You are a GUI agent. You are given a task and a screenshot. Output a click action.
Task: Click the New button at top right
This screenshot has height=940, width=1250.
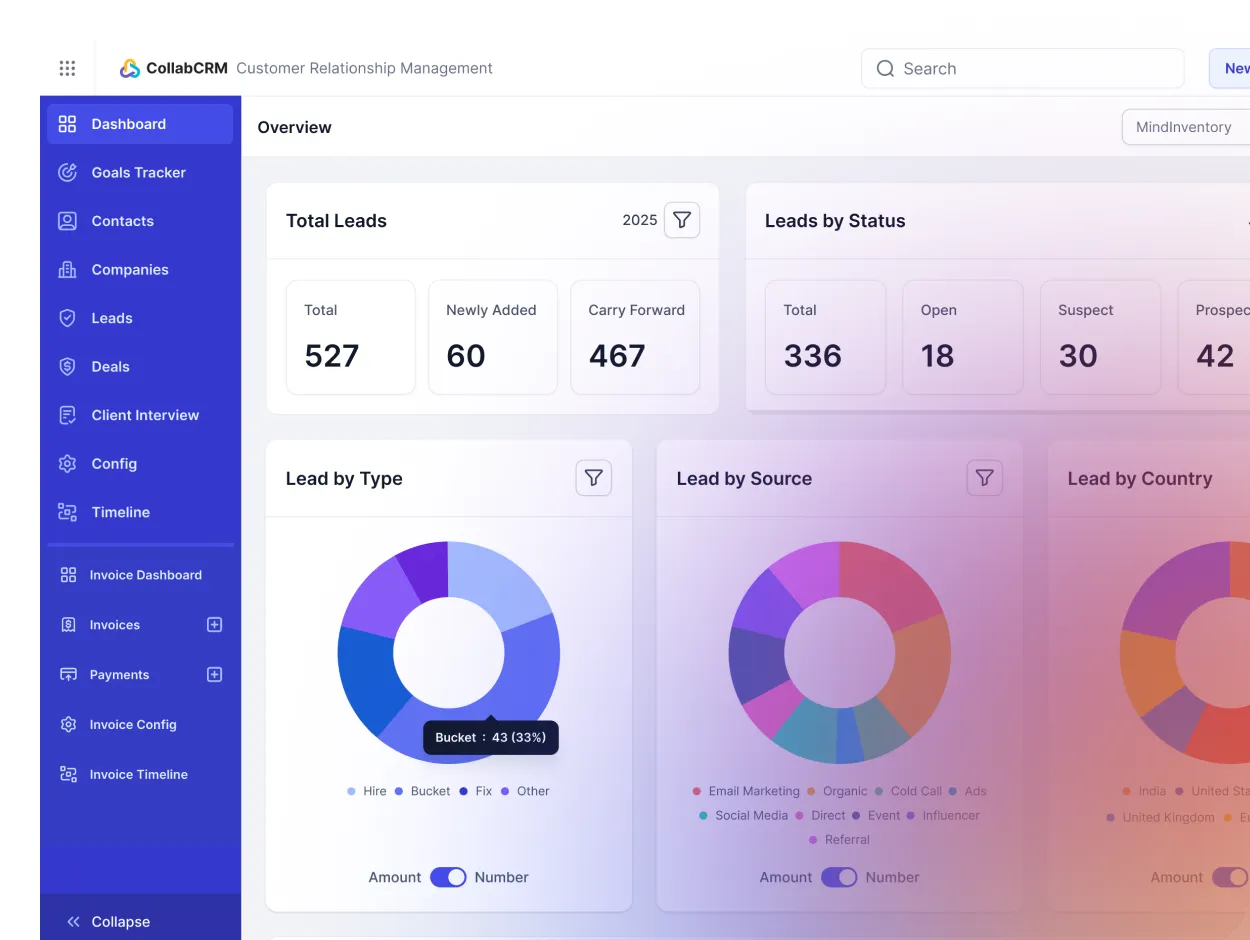coord(1234,69)
